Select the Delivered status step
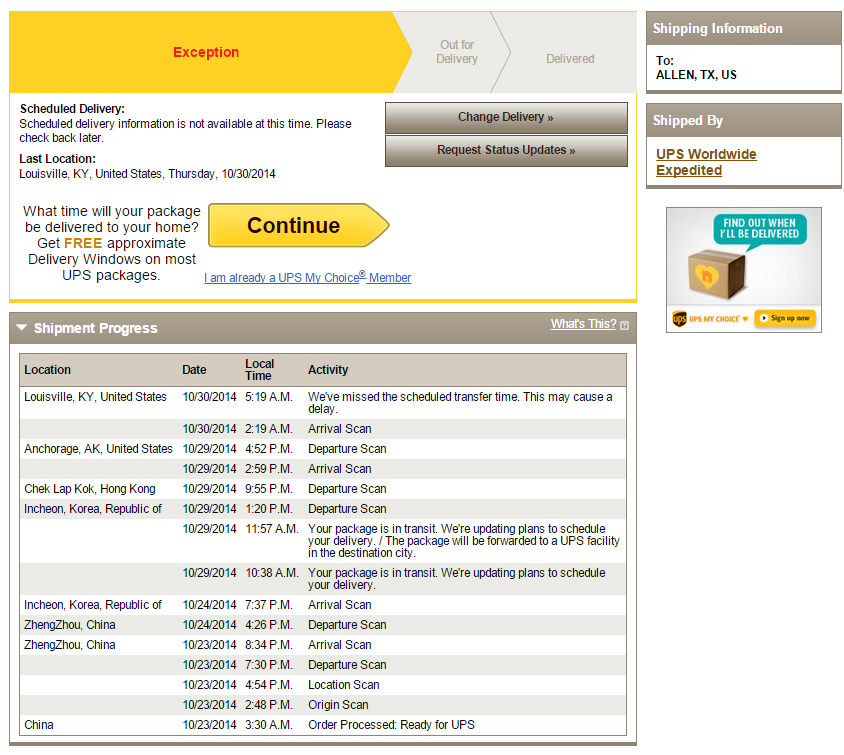The height and width of the screenshot is (755, 844). point(570,59)
